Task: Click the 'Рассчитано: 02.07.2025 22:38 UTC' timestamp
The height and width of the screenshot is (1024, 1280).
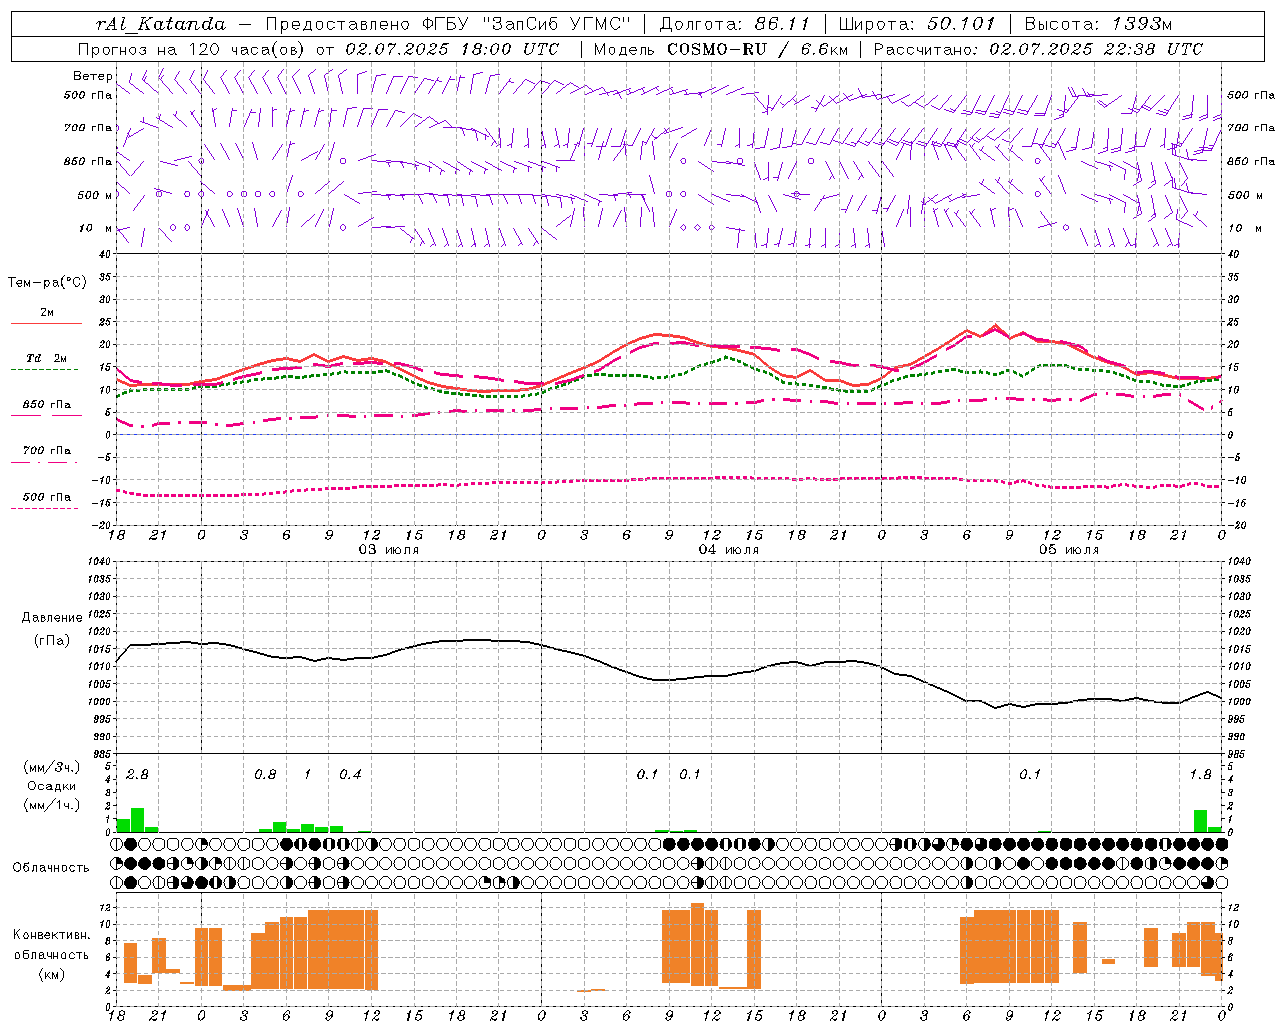Action: tap(1038, 49)
